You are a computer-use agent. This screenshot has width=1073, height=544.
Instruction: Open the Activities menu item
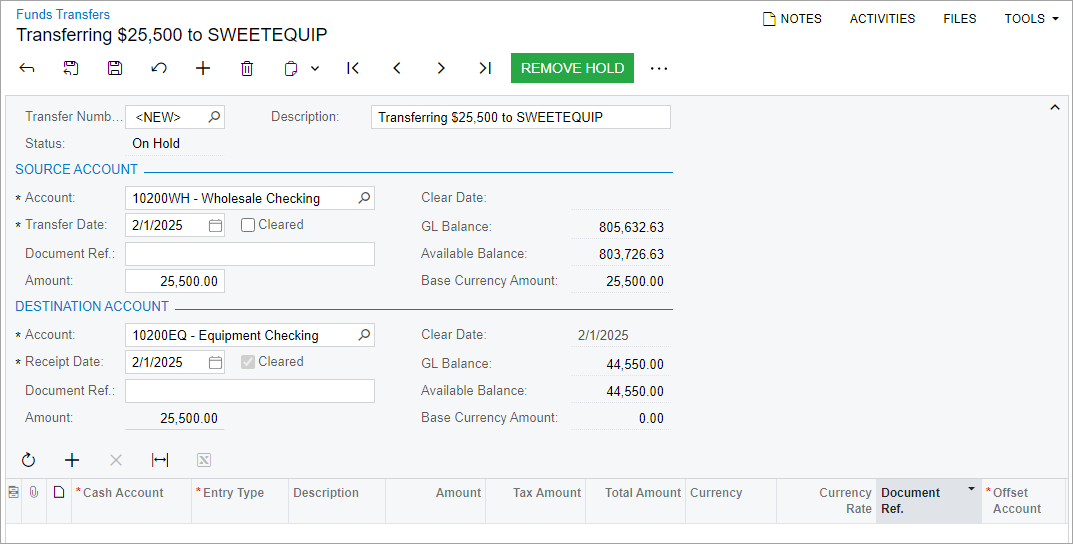882,19
